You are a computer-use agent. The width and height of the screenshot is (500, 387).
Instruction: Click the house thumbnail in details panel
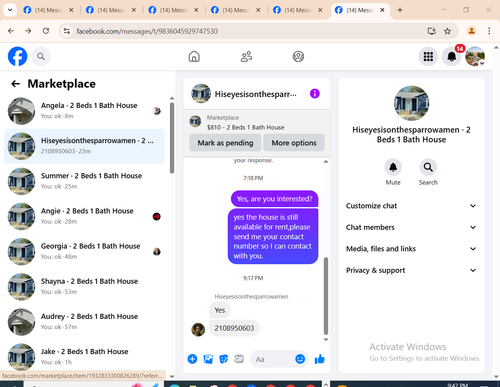coord(411,103)
